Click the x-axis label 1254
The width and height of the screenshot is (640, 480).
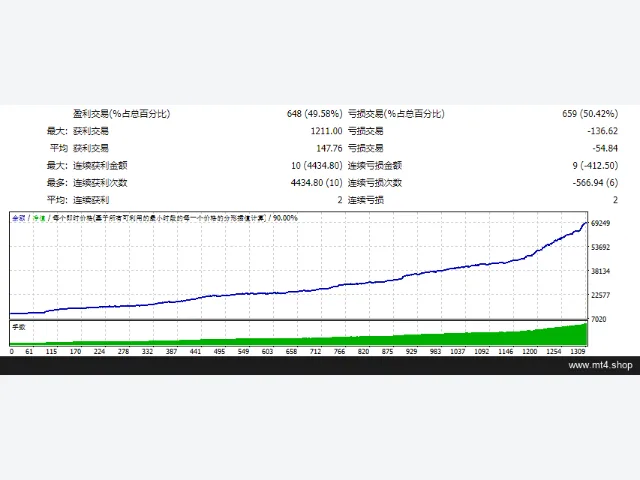pyautogui.click(x=554, y=351)
